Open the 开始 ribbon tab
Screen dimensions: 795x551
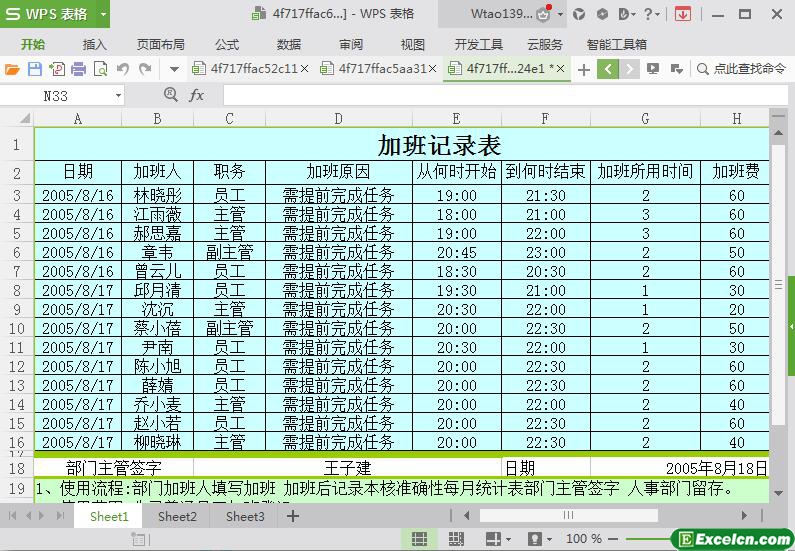point(33,45)
